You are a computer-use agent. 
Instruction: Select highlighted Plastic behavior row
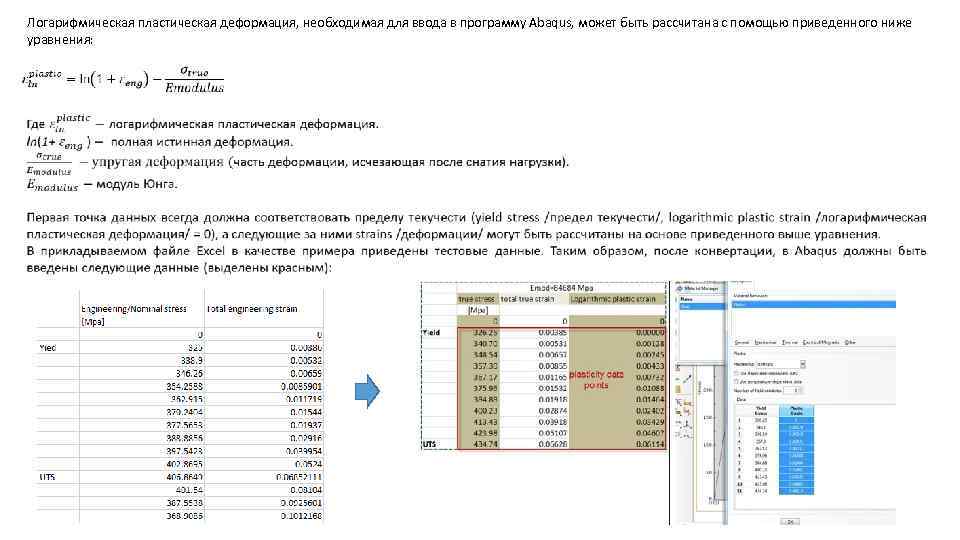click(814, 304)
